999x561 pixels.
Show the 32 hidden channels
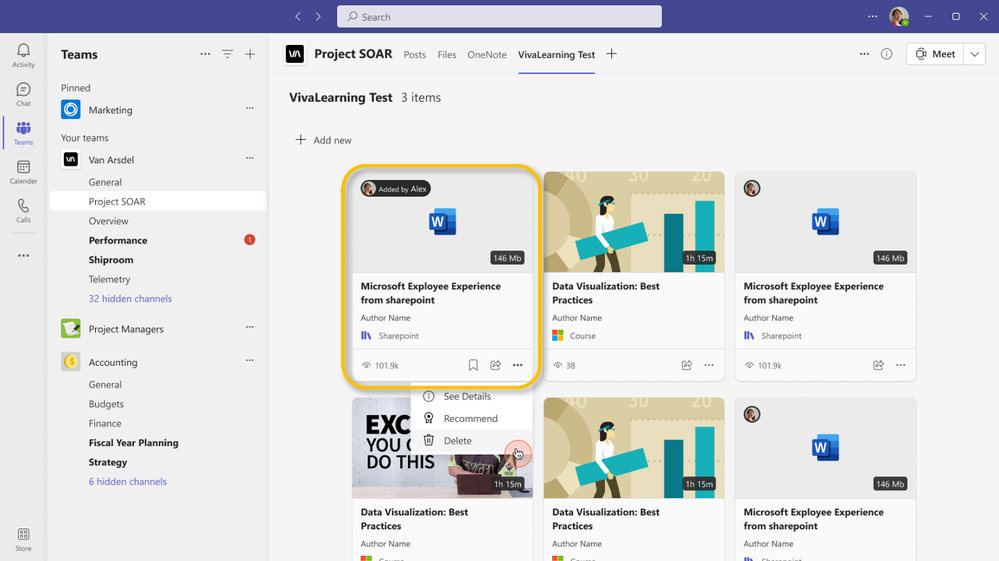pyautogui.click(x=130, y=299)
